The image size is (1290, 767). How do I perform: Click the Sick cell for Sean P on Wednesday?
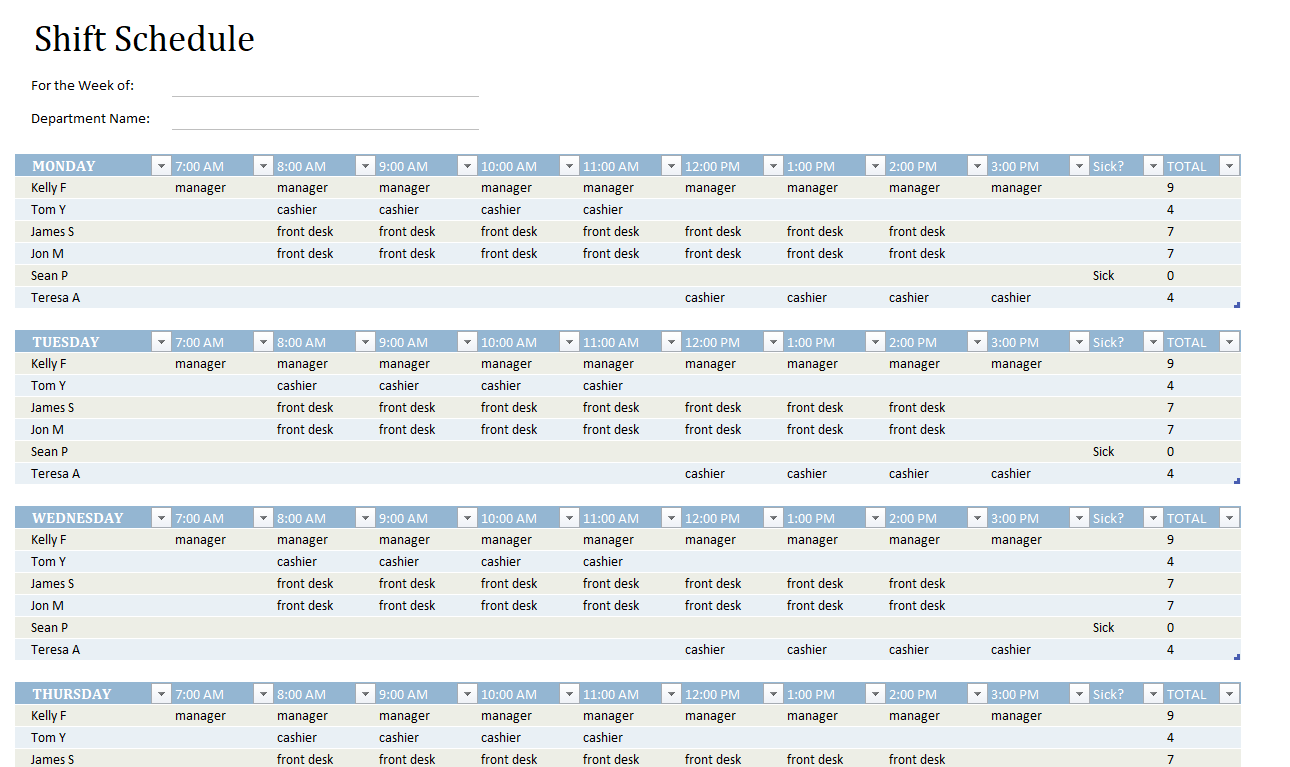point(1103,628)
